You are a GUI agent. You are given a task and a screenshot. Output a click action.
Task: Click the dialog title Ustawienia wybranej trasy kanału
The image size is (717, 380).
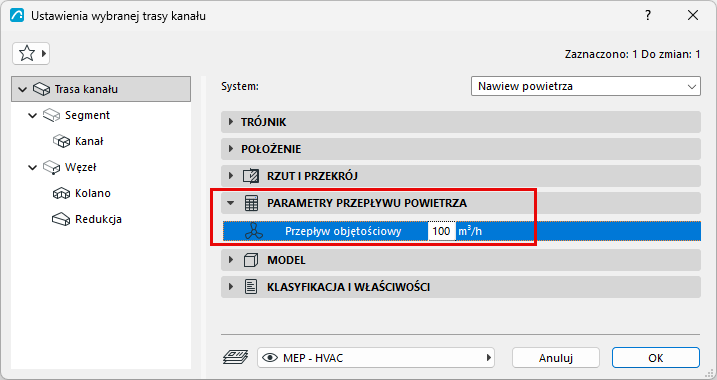point(118,16)
